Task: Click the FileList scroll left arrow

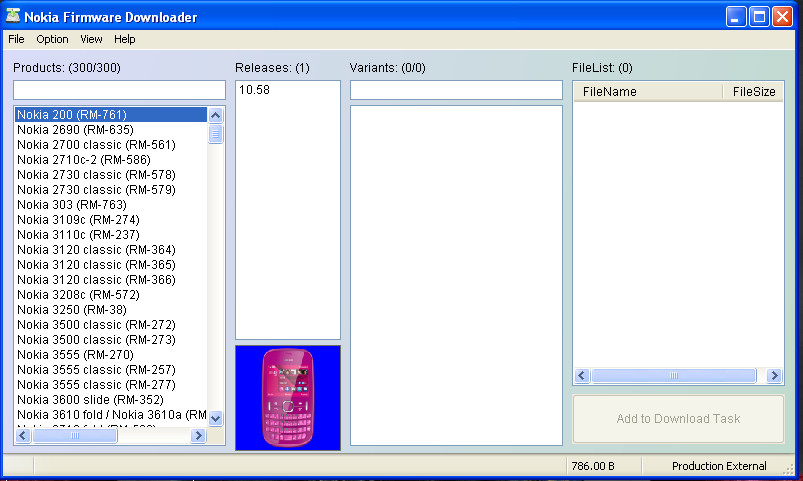Action: (x=581, y=375)
